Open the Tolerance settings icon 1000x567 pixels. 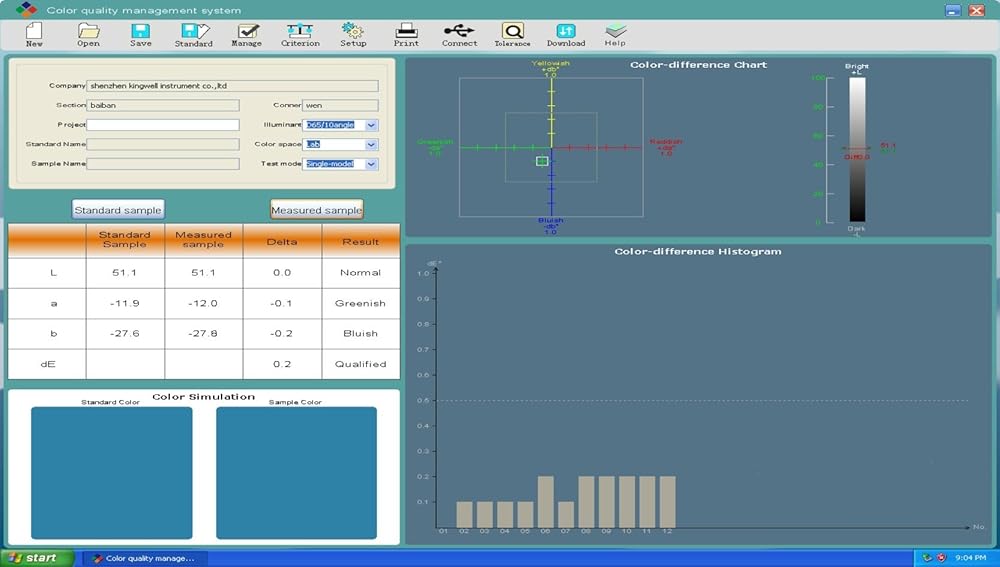pos(512,33)
